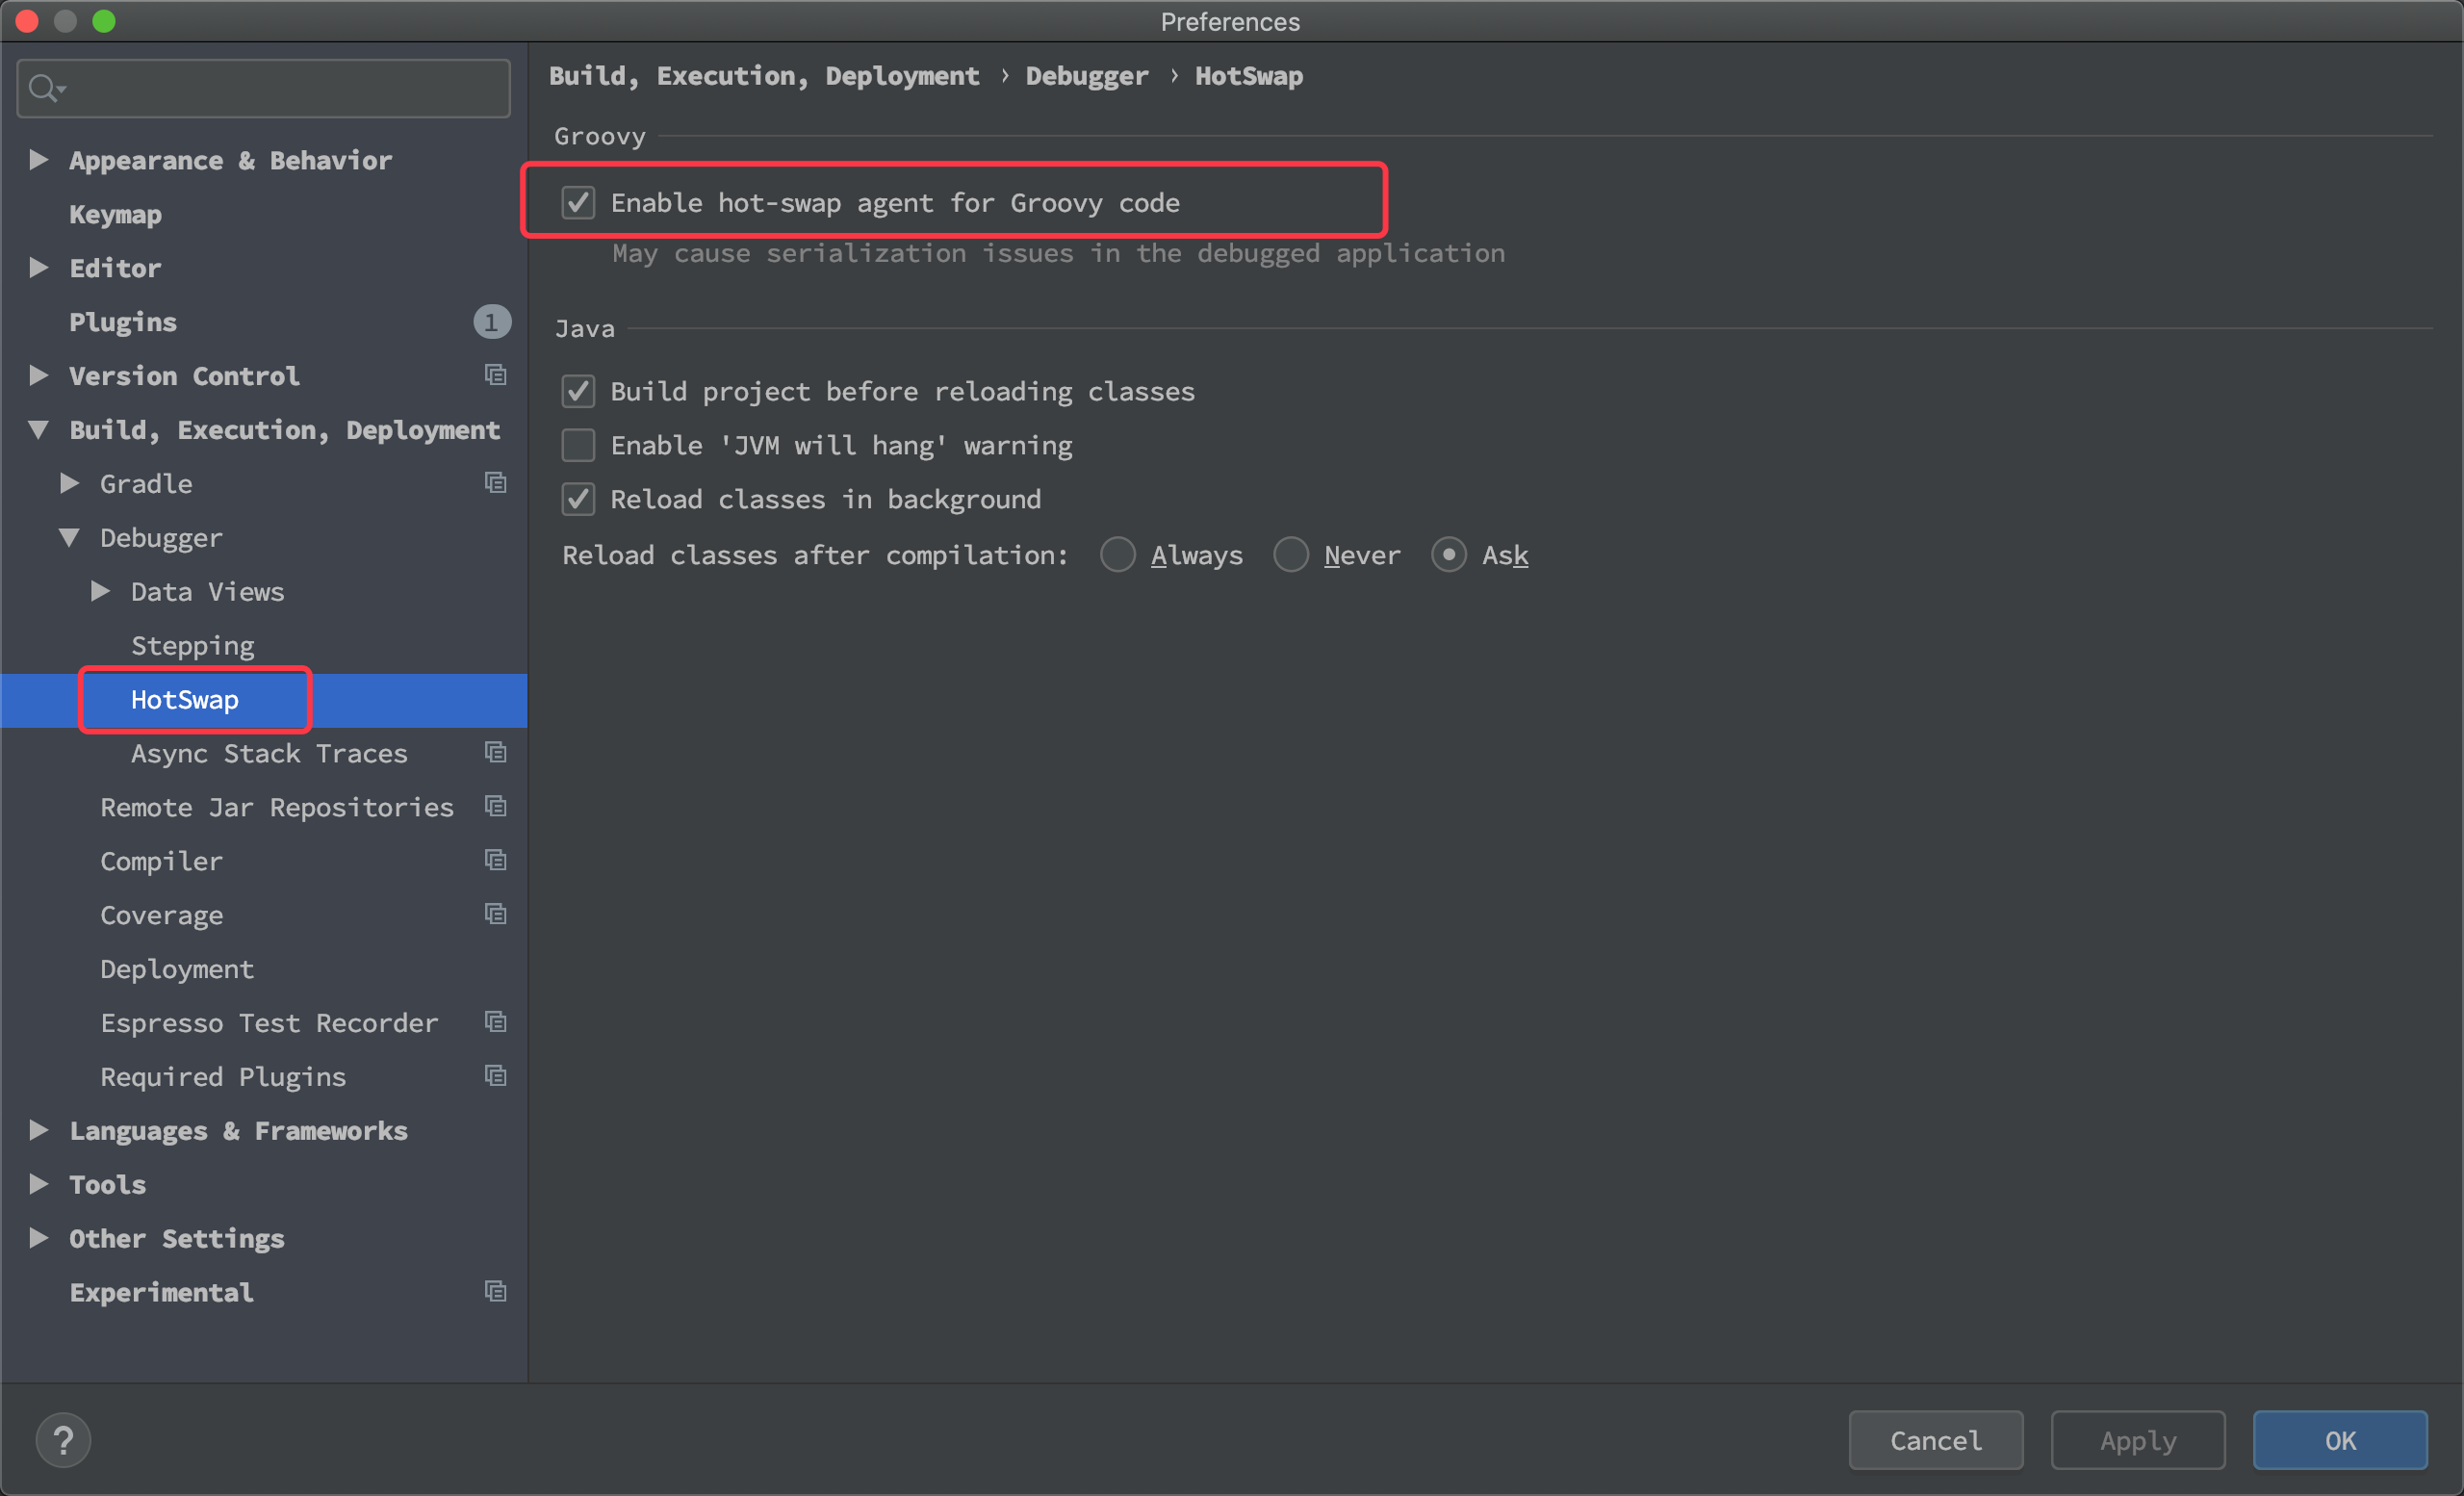Click the copy settings icon next to Version Control
Image resolution: width=2464 pixels, height=1496 pixels.
tap(497, 374)
